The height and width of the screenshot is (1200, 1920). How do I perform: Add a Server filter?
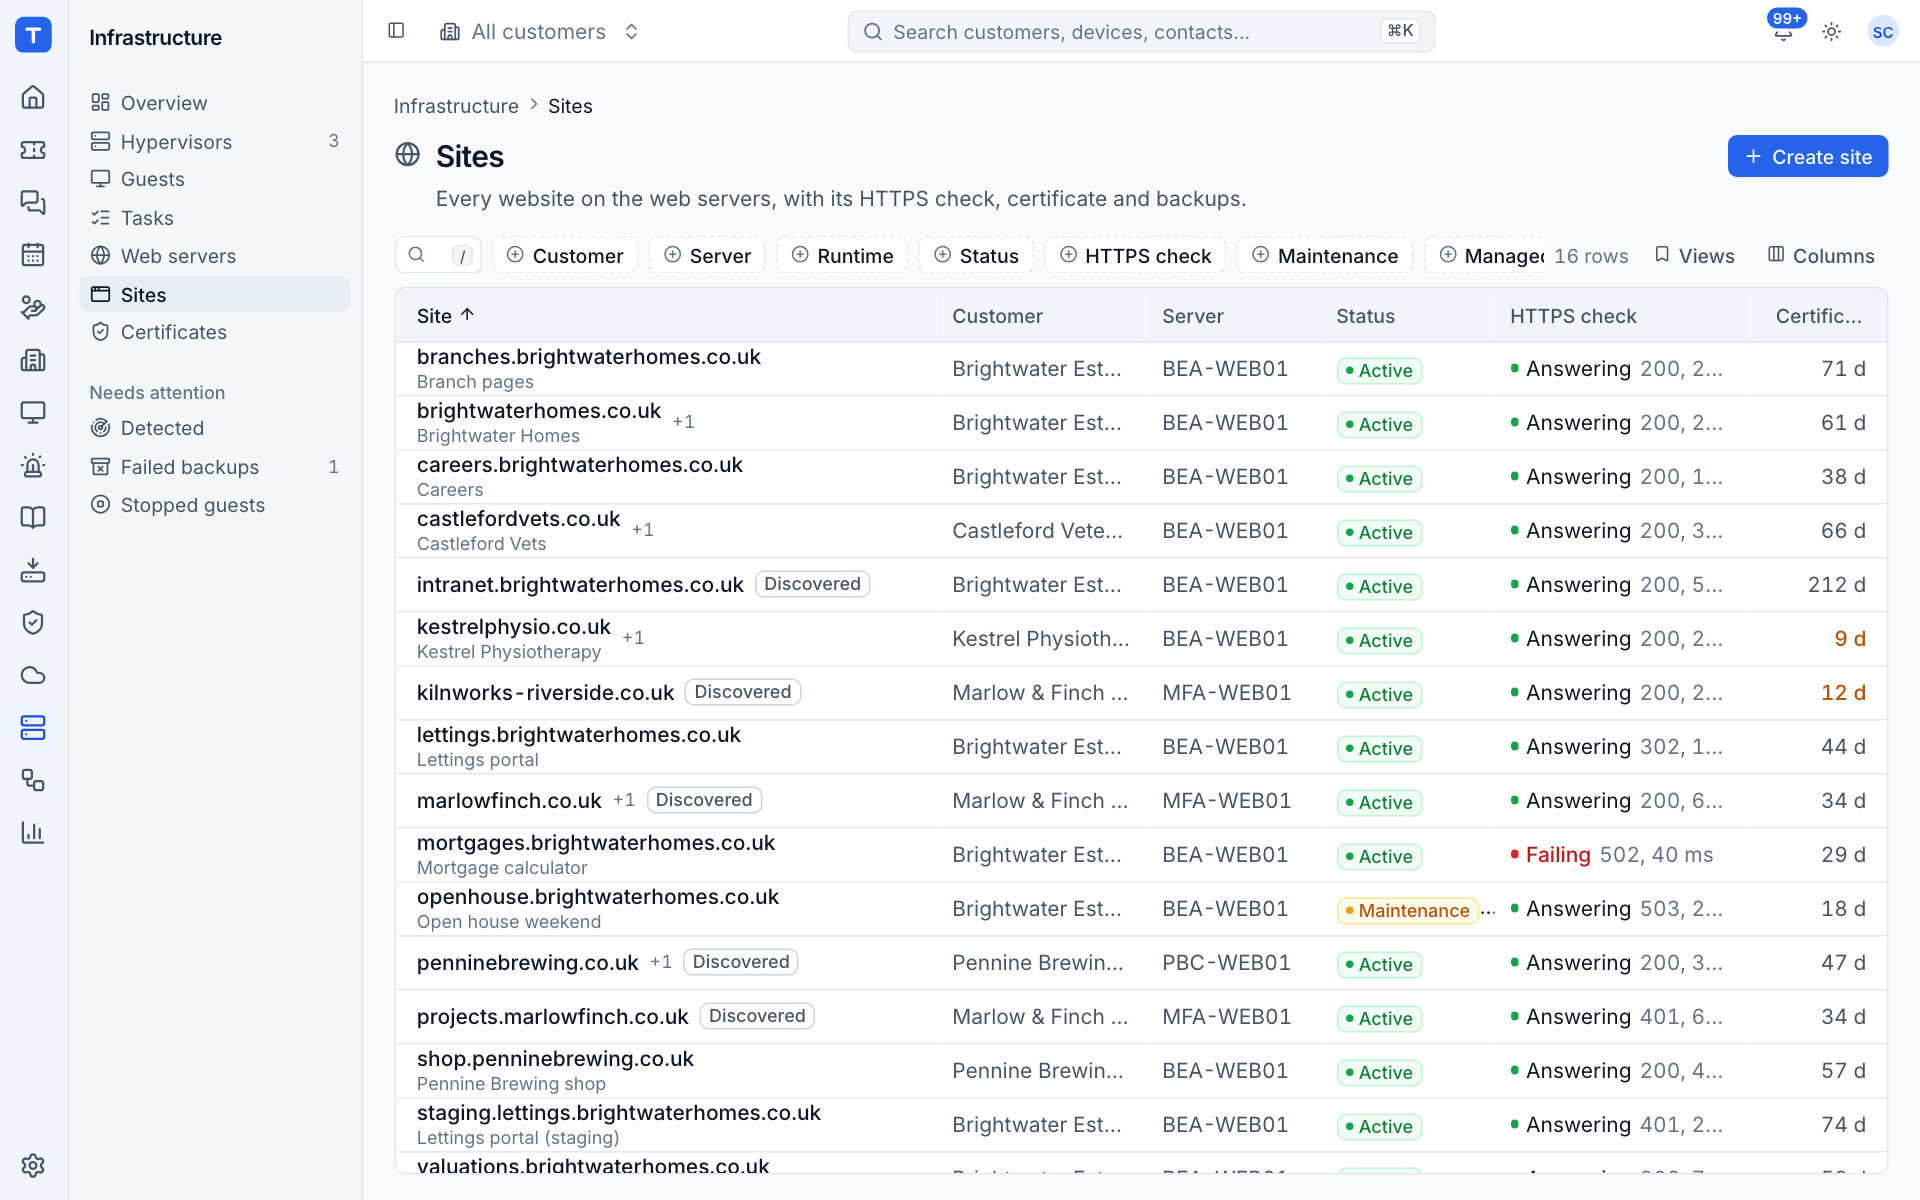coord(707,256)
